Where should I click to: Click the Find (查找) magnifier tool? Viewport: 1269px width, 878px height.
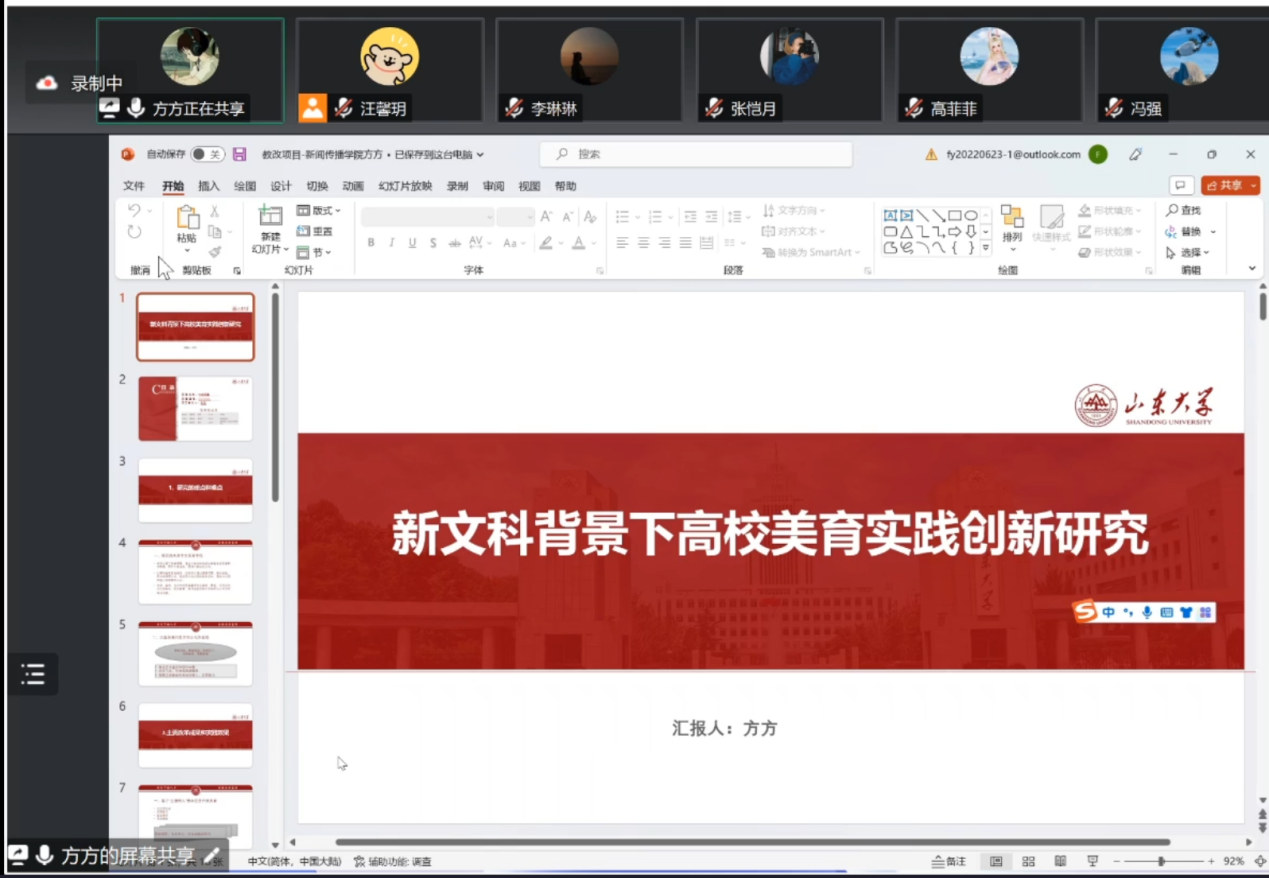coord(1183,210)
